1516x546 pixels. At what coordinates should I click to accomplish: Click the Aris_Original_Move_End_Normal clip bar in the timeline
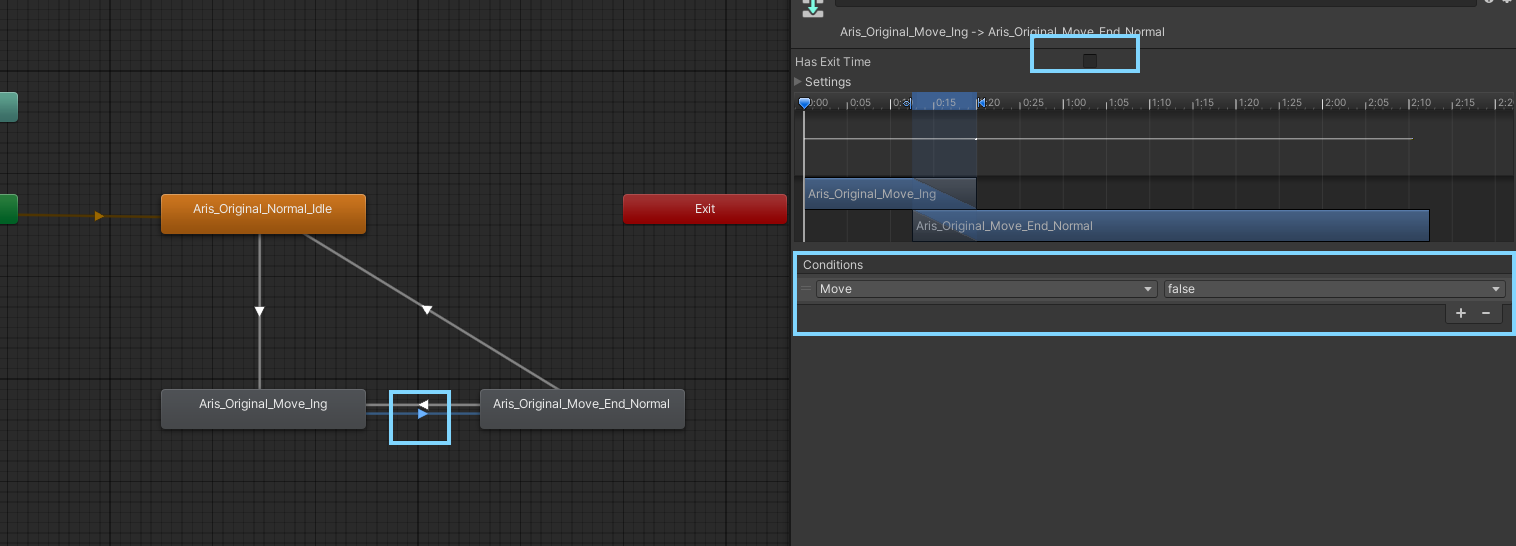(x=1170, y=226)
